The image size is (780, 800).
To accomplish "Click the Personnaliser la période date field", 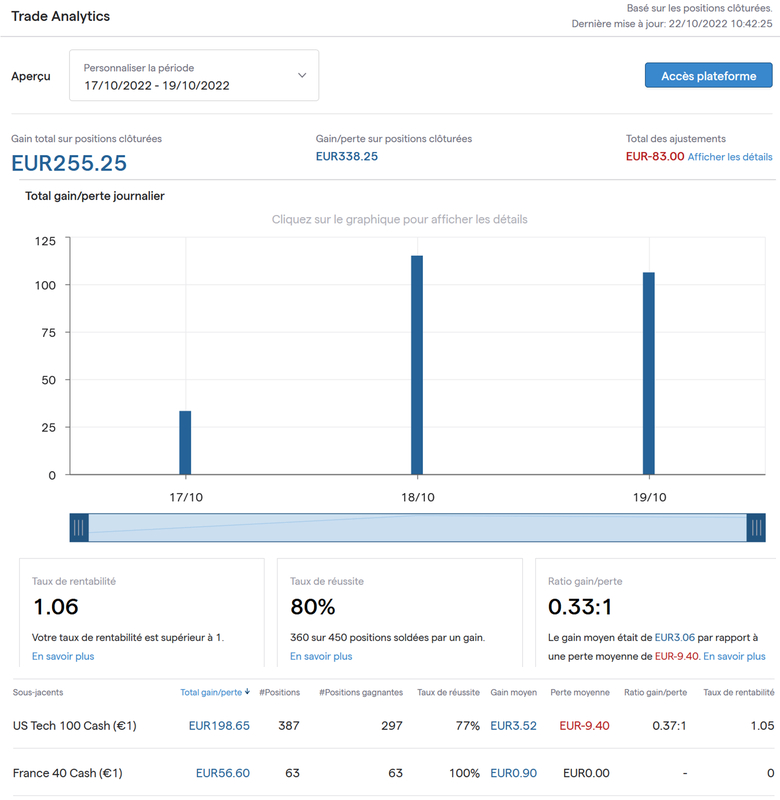I will coord(194,76).
